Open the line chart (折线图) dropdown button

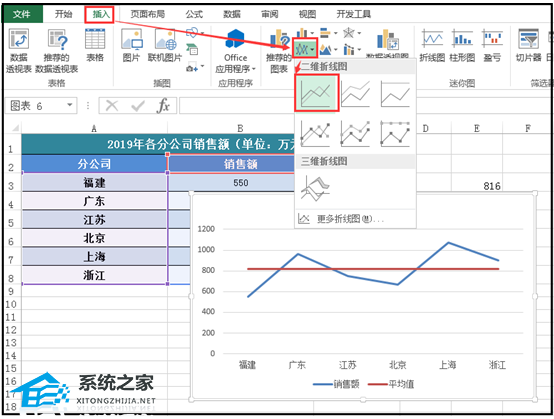click(305, 49)
